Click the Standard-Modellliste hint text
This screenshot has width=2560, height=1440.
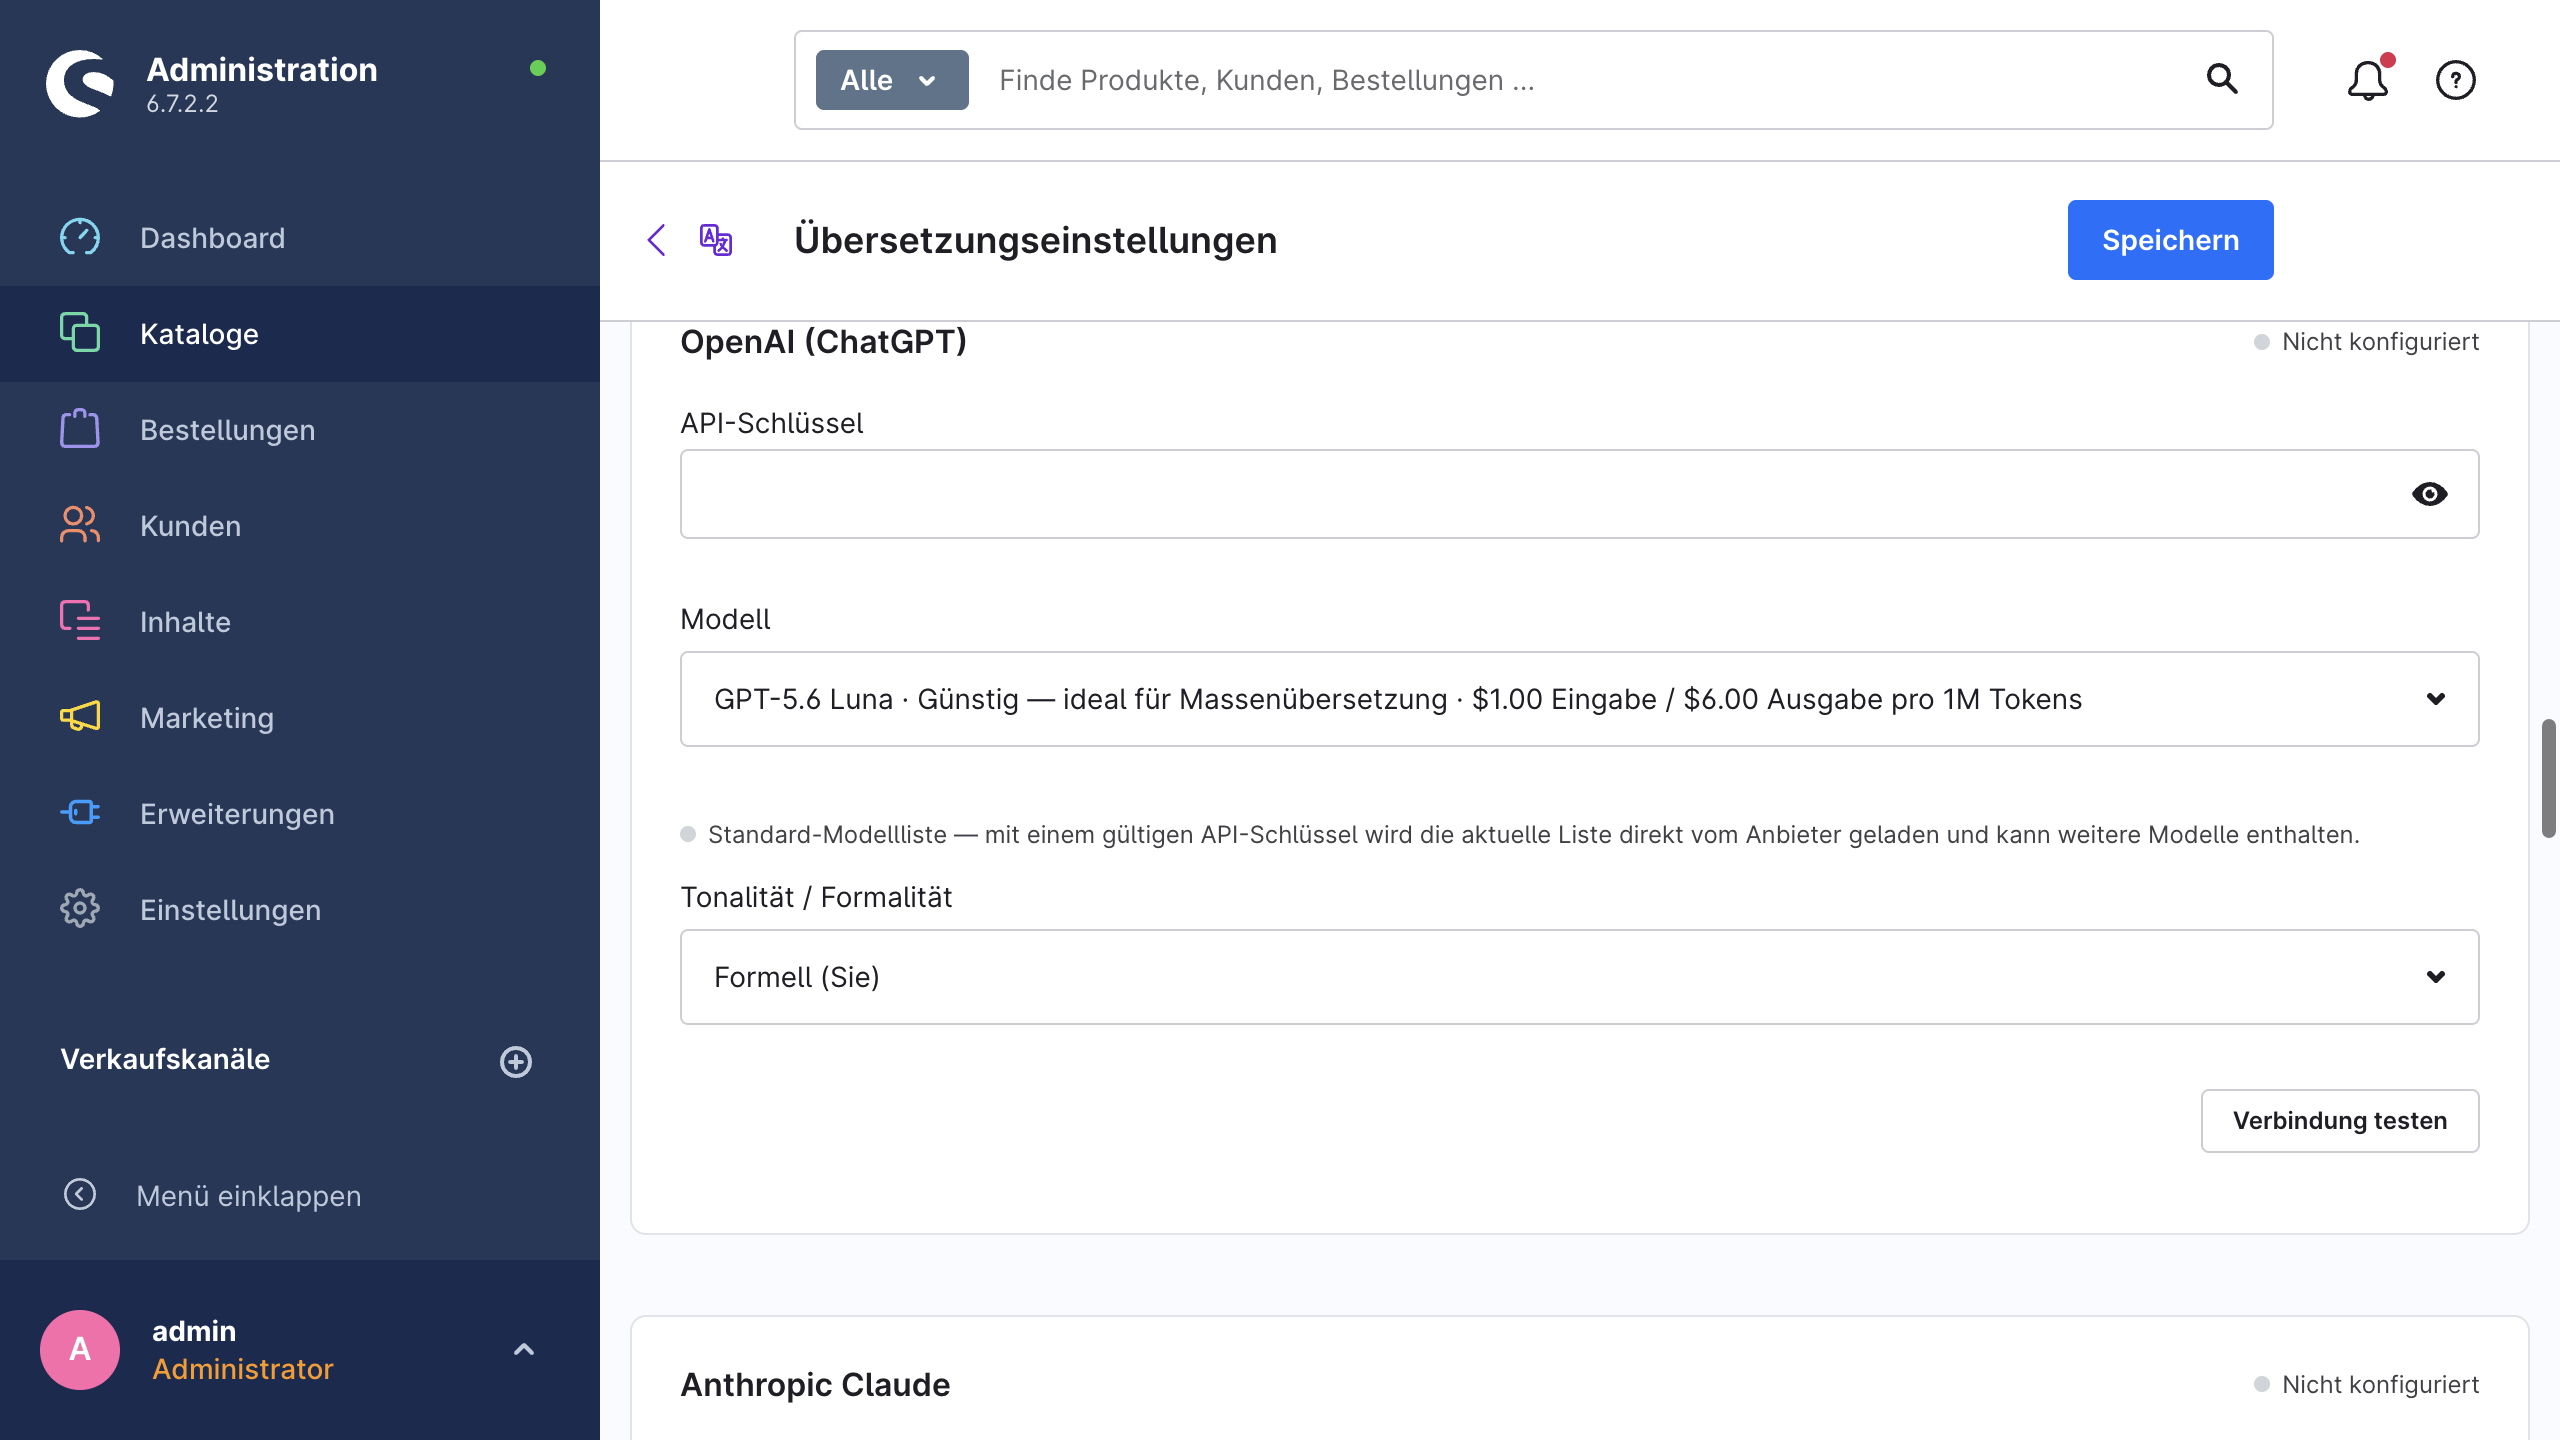[1533, 835]
